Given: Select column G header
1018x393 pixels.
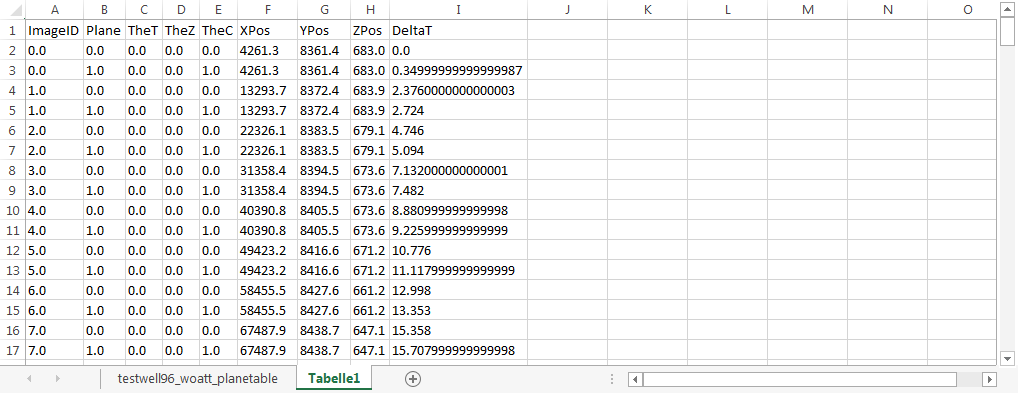Looking at the screenshot, I should pos(324,10).
